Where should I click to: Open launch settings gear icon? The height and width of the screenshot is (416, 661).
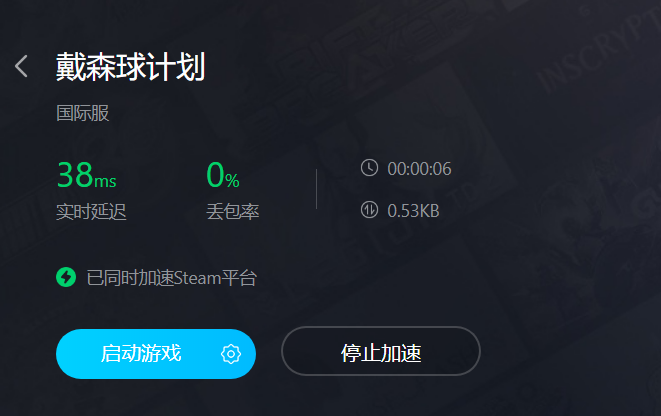tap(231, 354)
